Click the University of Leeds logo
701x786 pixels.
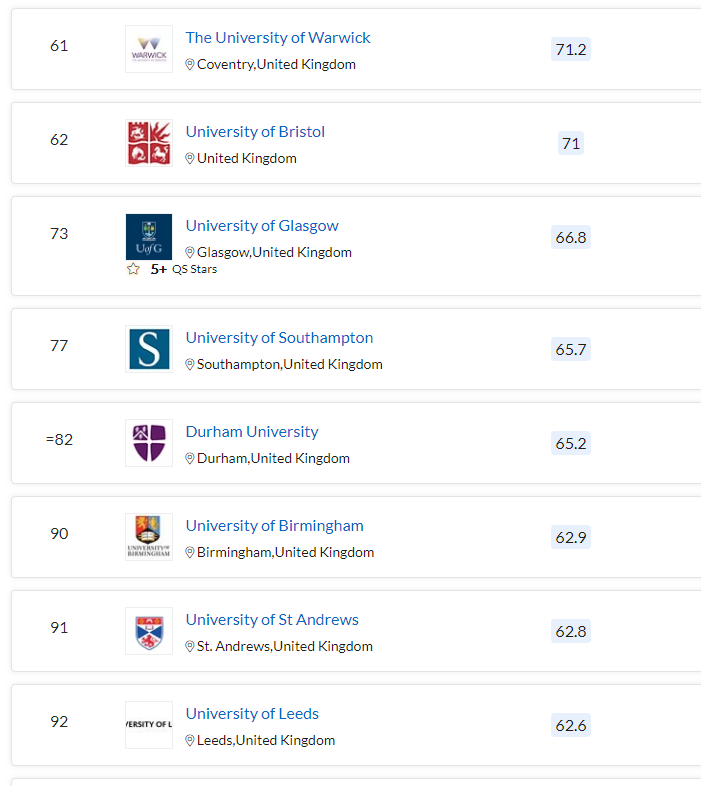click(x=149, y=725)
